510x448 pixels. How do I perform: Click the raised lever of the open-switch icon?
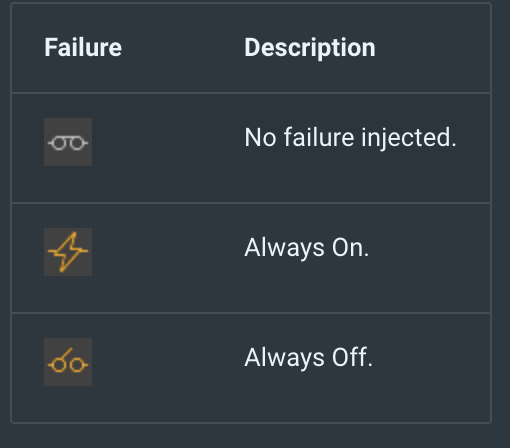67,354
